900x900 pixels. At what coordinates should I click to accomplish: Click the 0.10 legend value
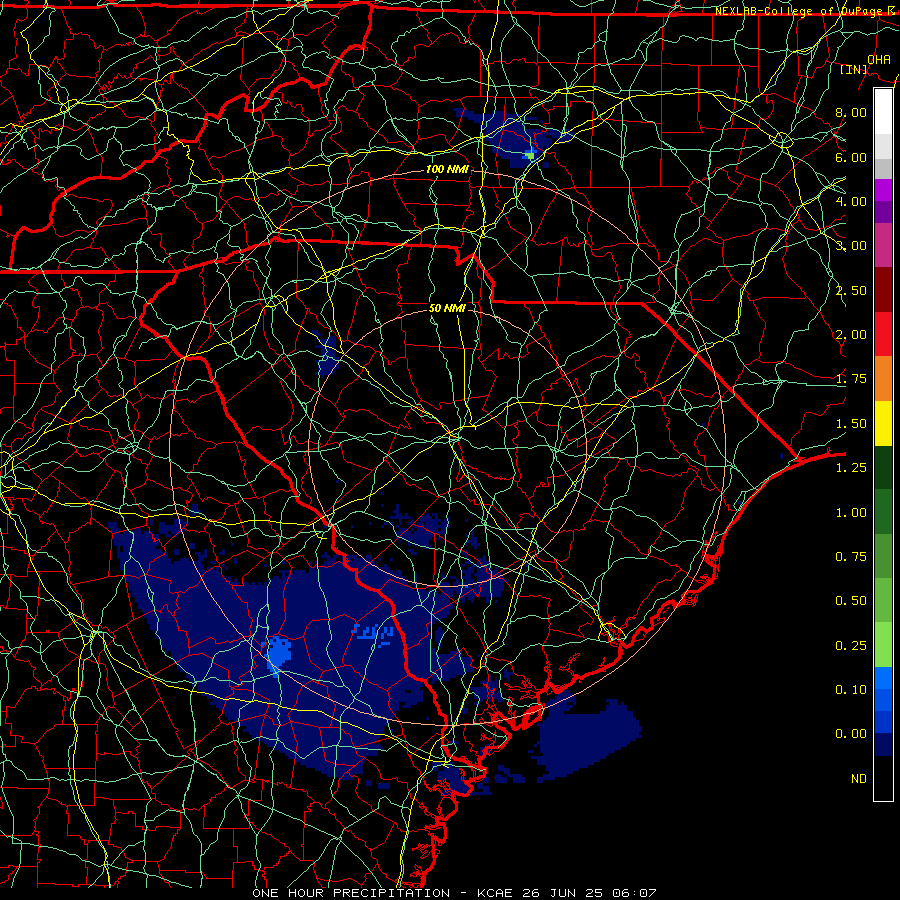[851, 690]
